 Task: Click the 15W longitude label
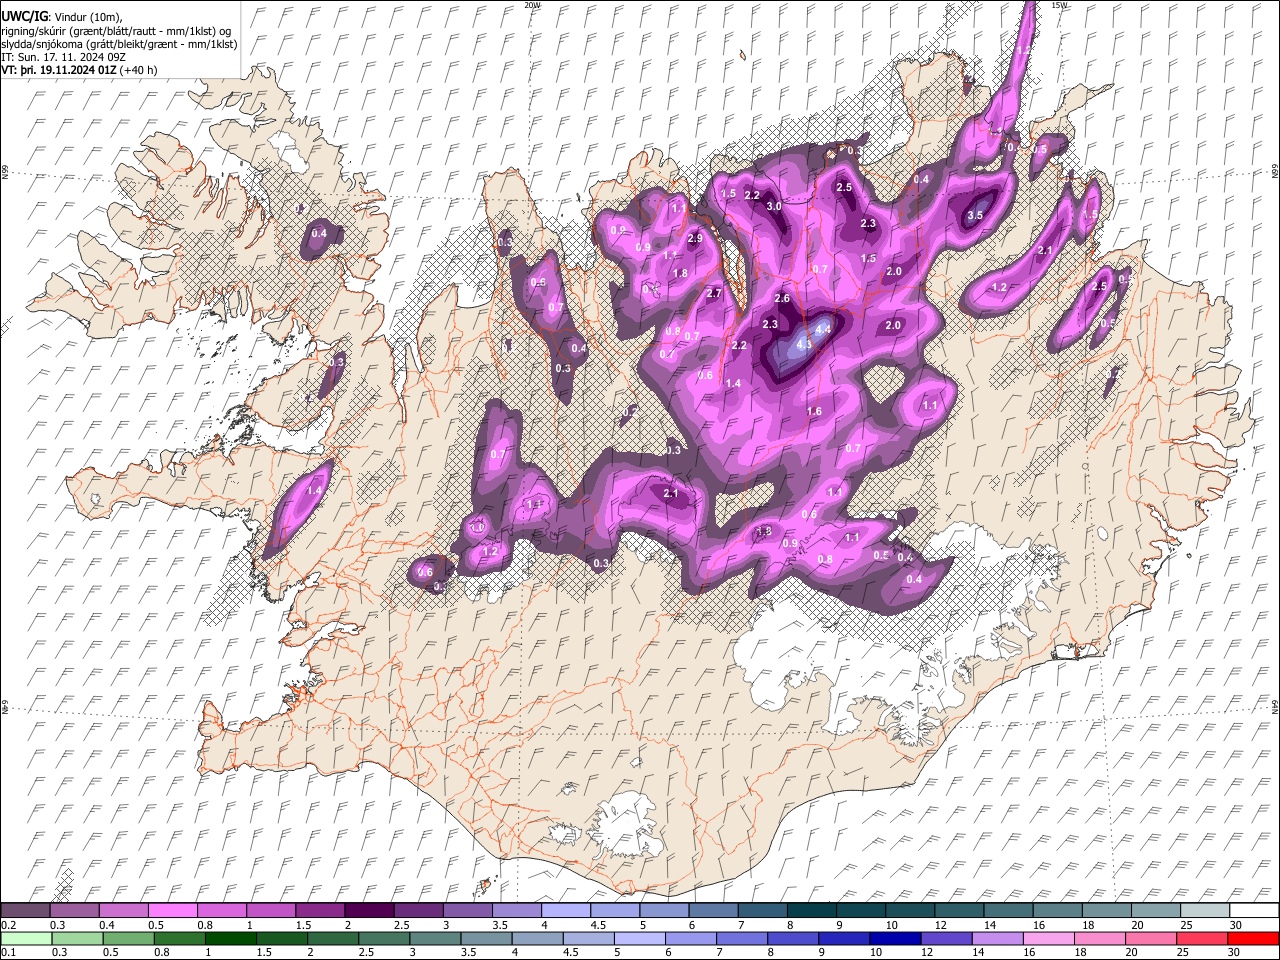(1061, 5)
